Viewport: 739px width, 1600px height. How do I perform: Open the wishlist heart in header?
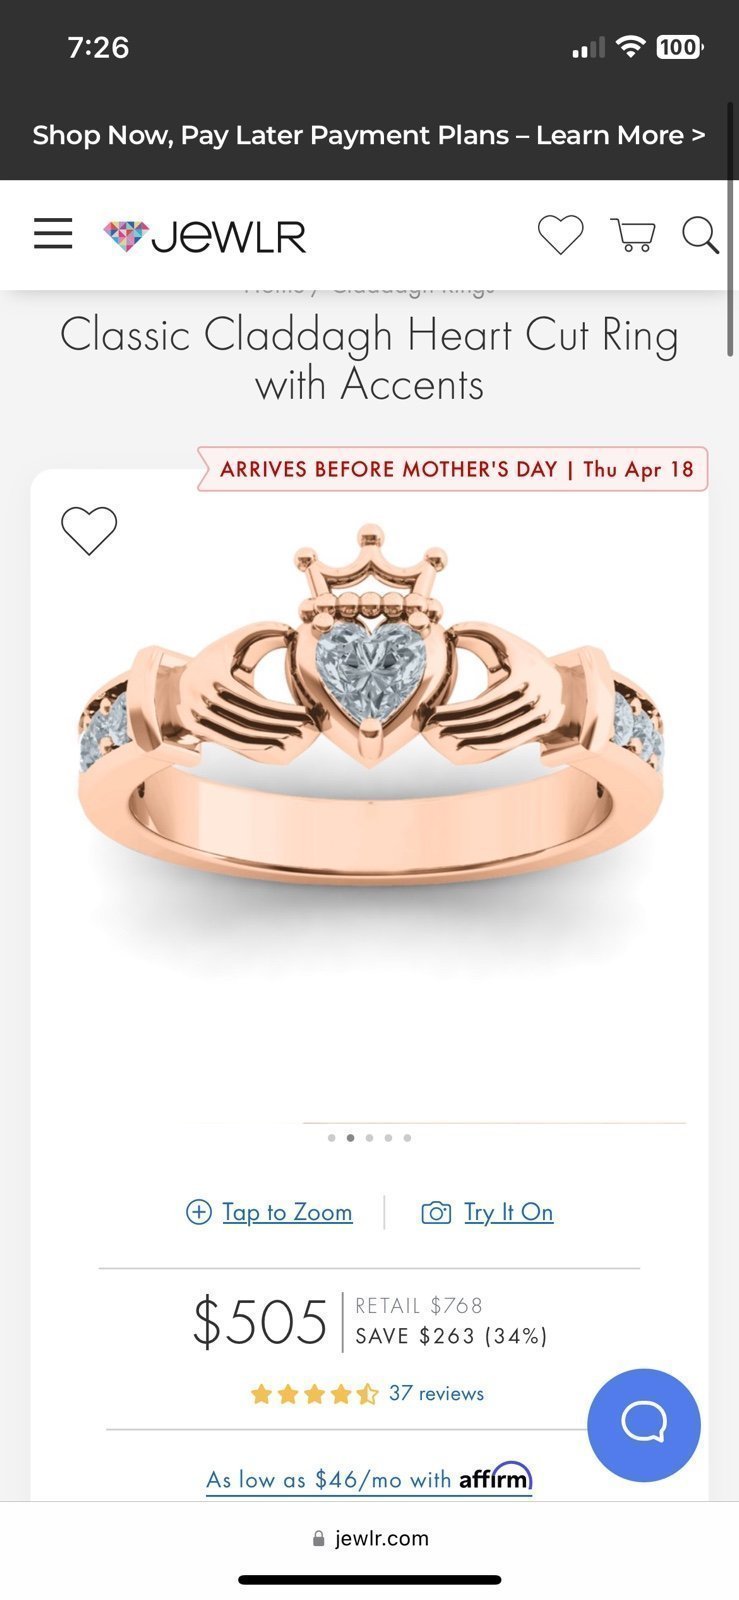tap(560, 235)
